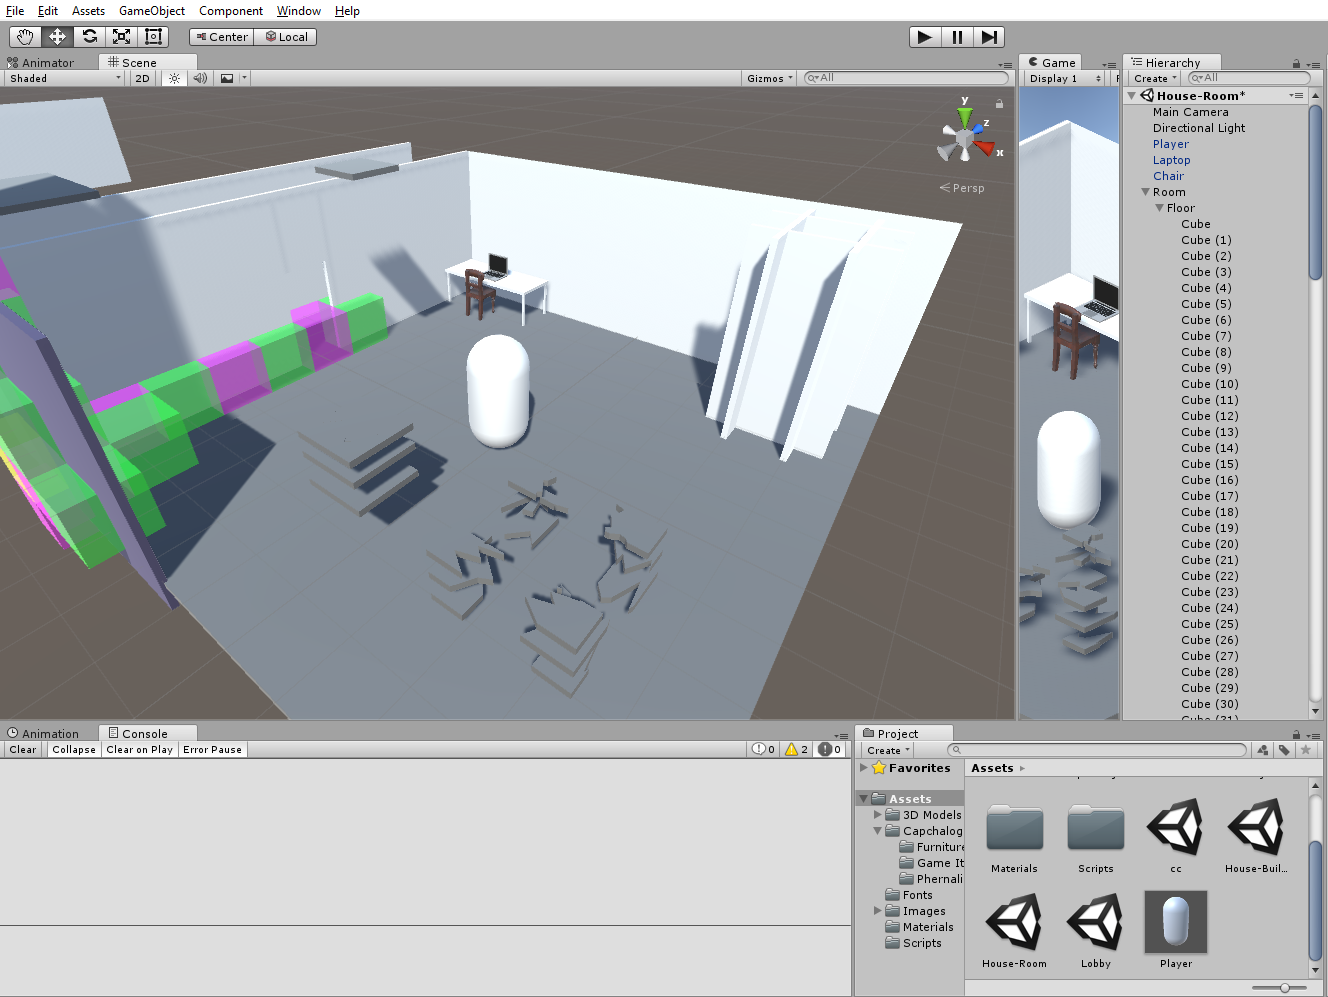
Task: Toggle Local handle rotation
Action: 286,37
